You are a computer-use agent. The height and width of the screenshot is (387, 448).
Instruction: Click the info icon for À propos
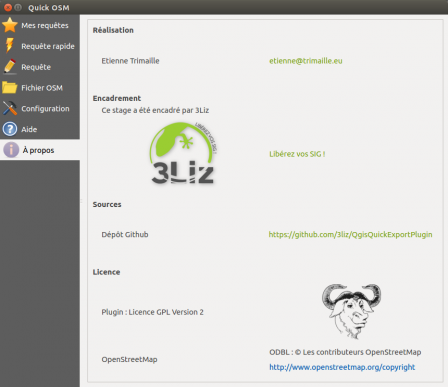click(11, 150)
